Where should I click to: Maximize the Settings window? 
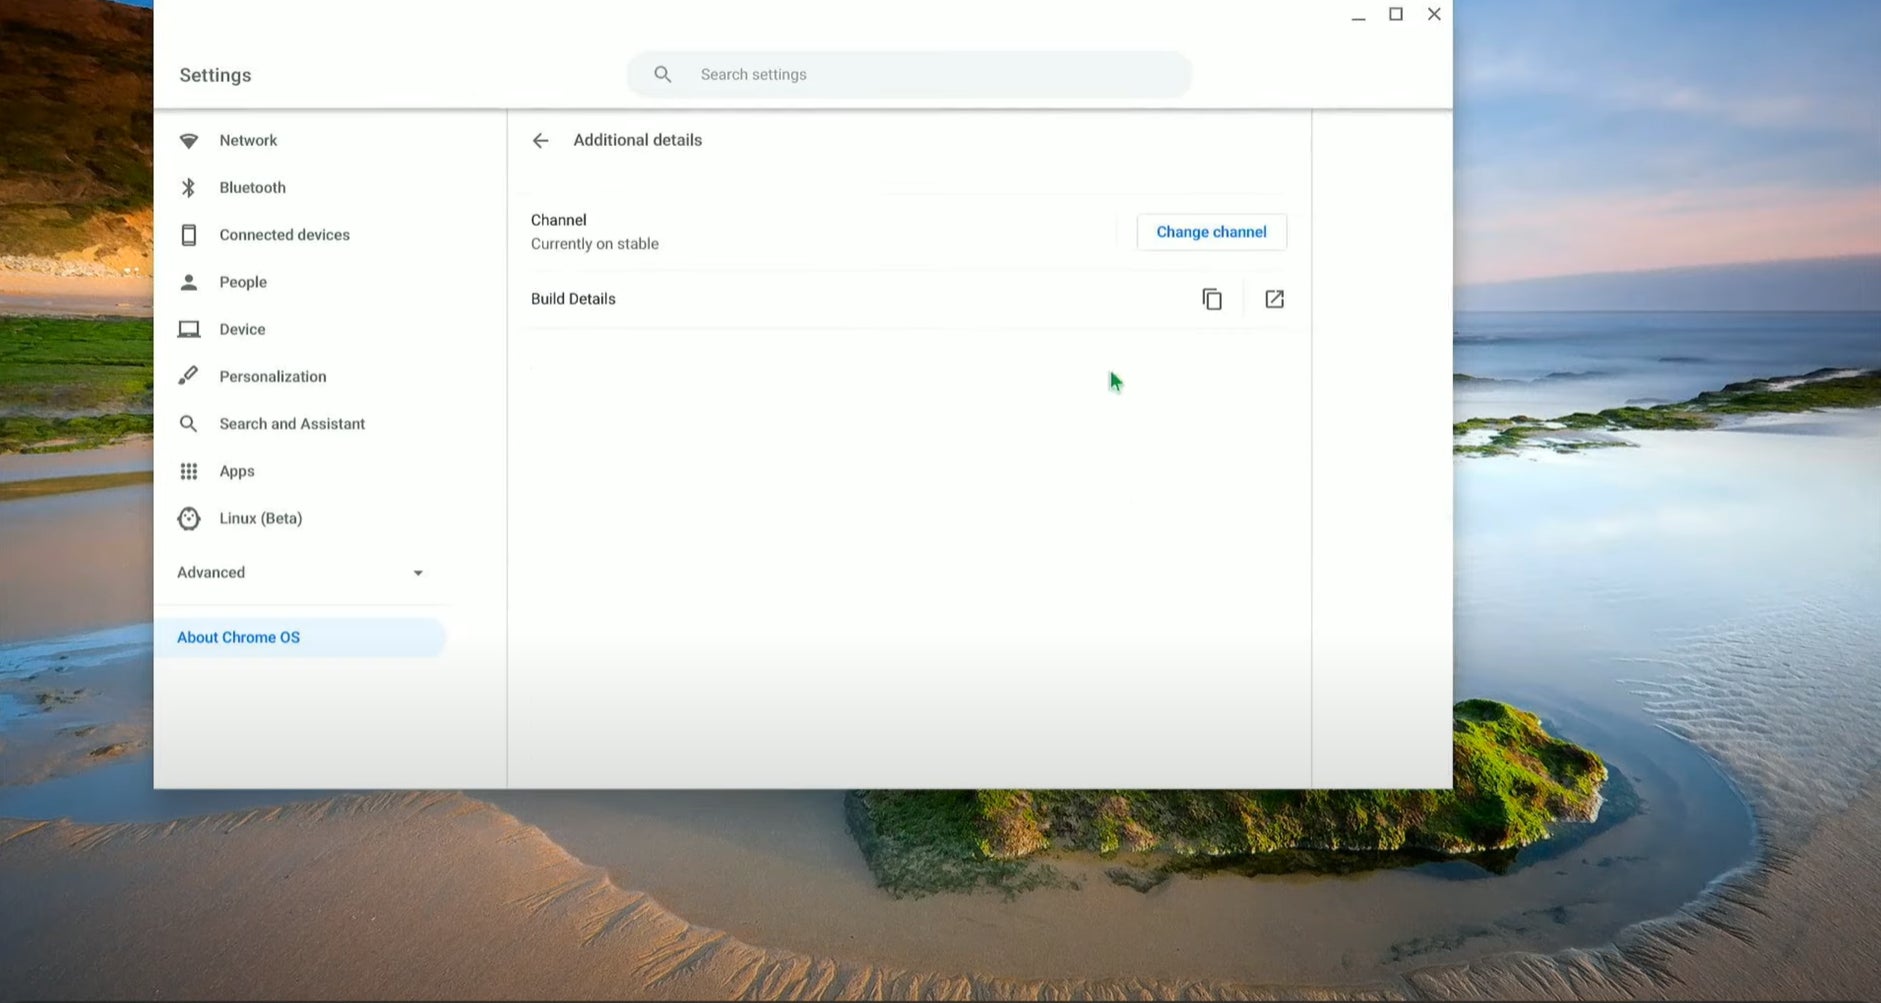point(1395,15)
